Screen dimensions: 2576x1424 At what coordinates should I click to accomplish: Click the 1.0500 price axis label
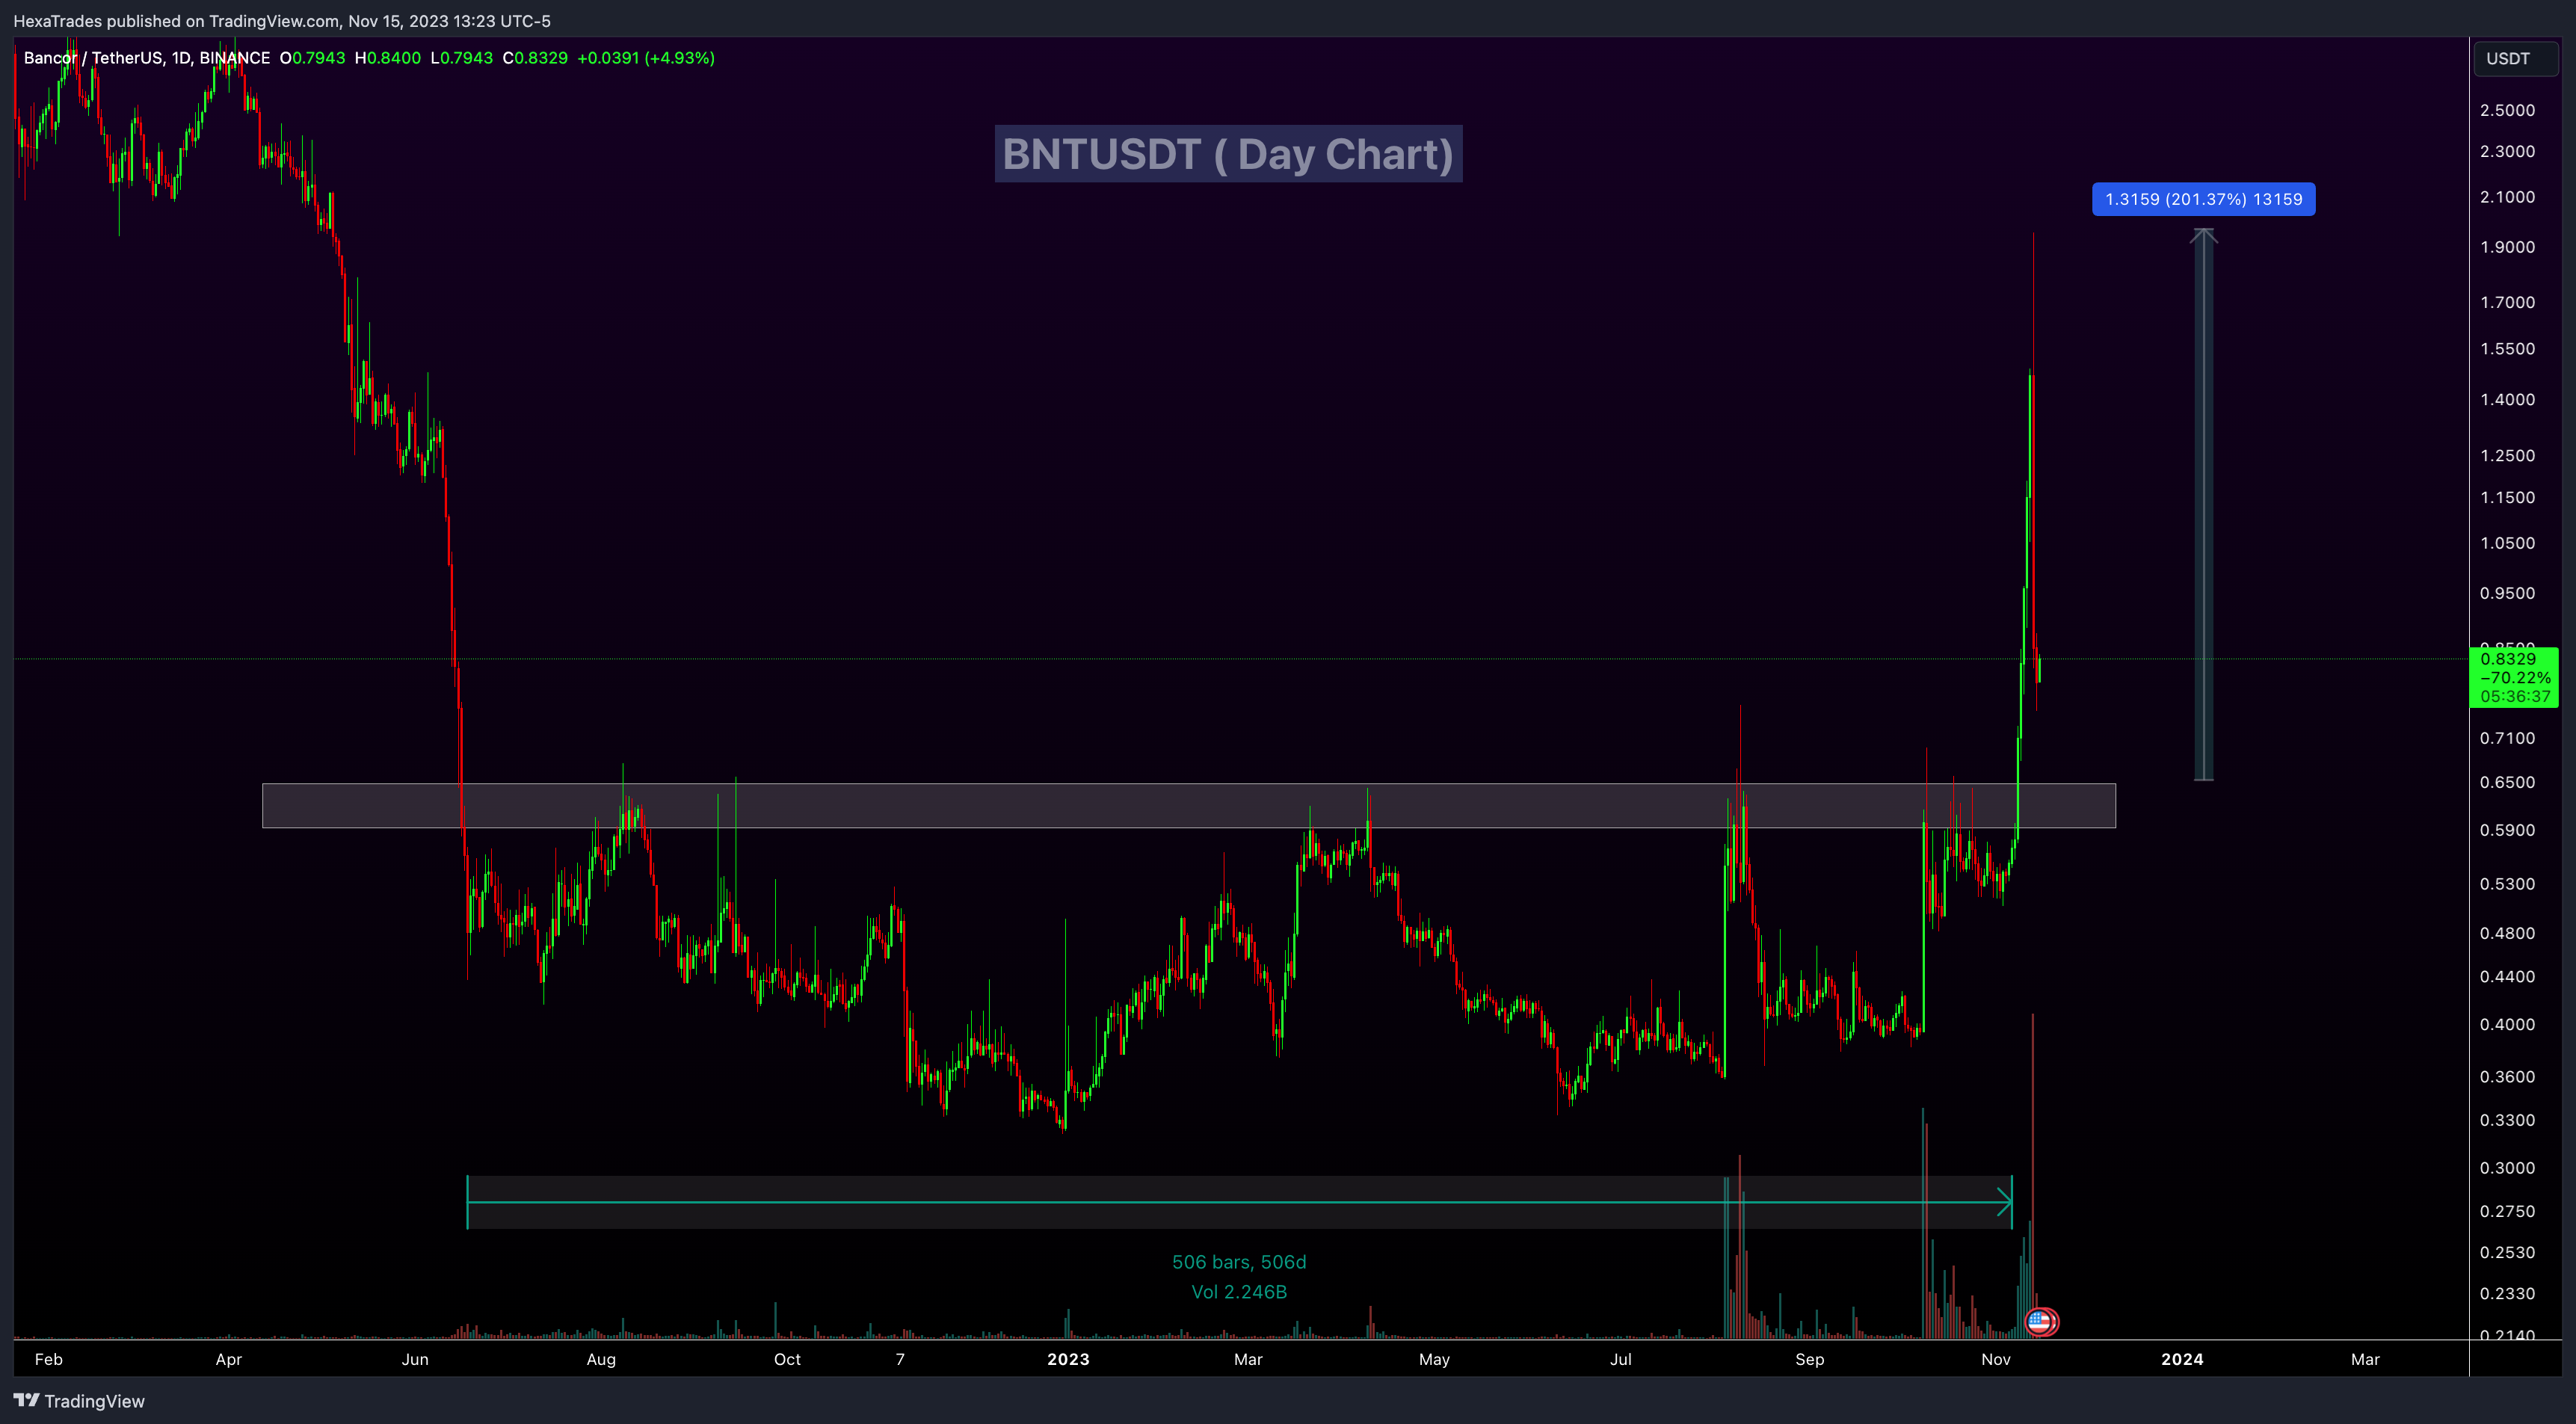pyautogui.click(x=2507, y=543)
